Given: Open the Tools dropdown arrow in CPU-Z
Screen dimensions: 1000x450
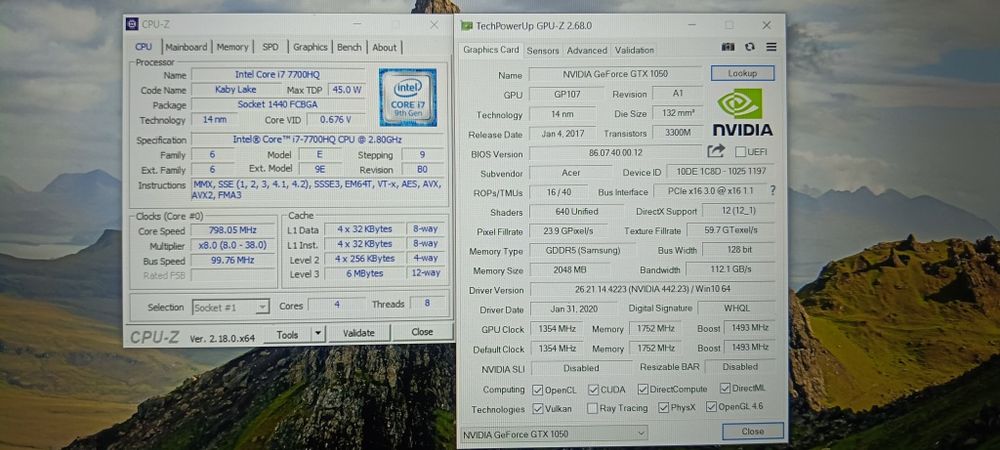Looking at the screenshot, I should point(318,333).
